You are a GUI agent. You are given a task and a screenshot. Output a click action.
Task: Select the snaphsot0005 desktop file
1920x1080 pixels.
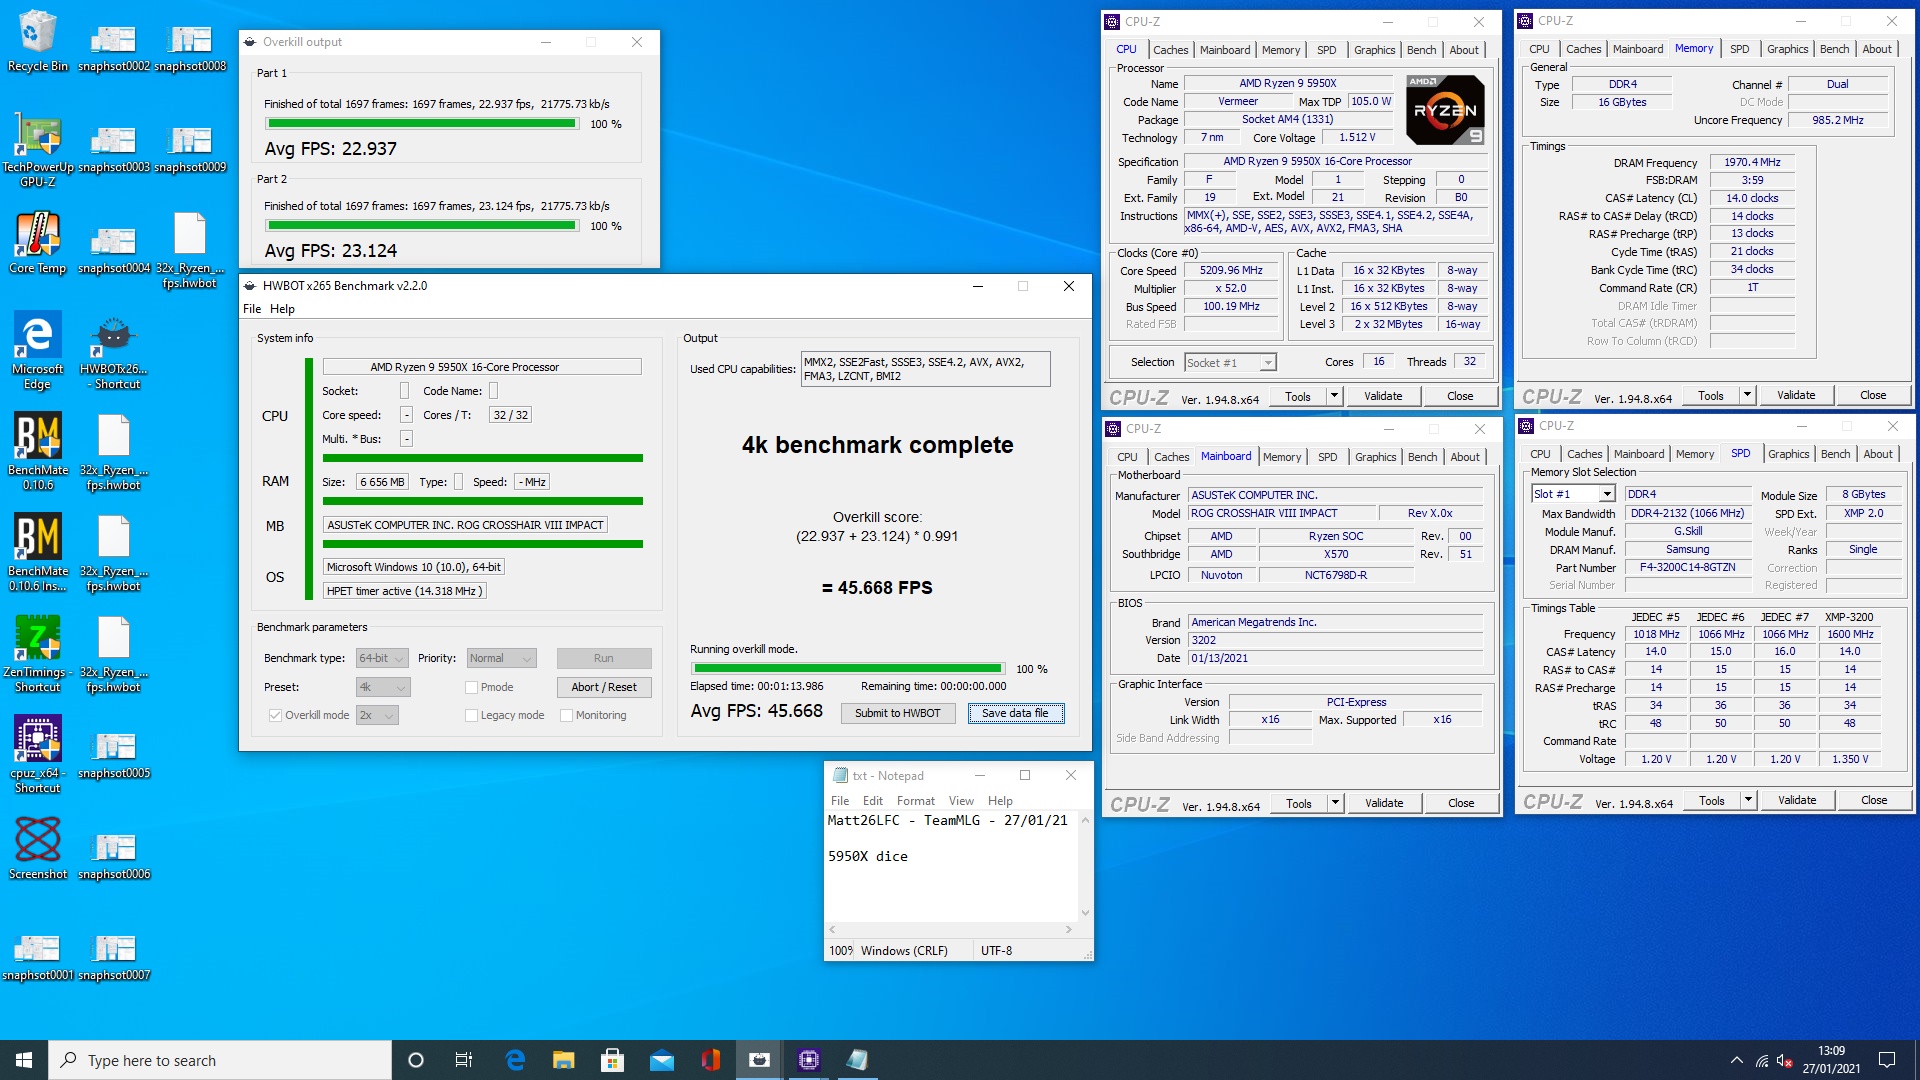(x=113, y=755)
